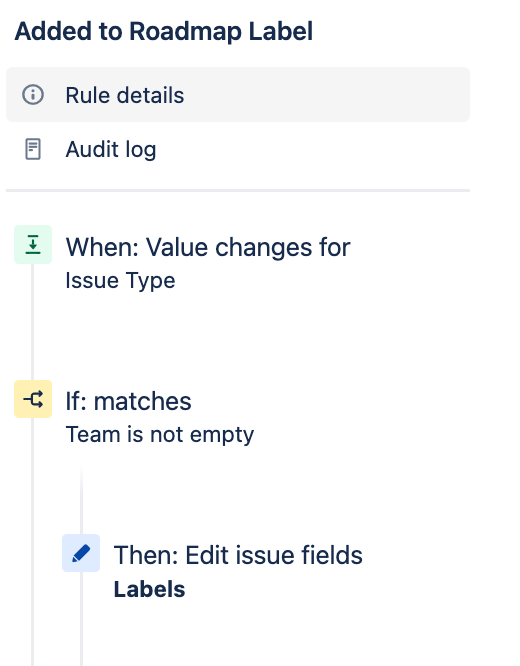Click the blue pencil action icon
520x666 pixels.
[x=81, y=553]
